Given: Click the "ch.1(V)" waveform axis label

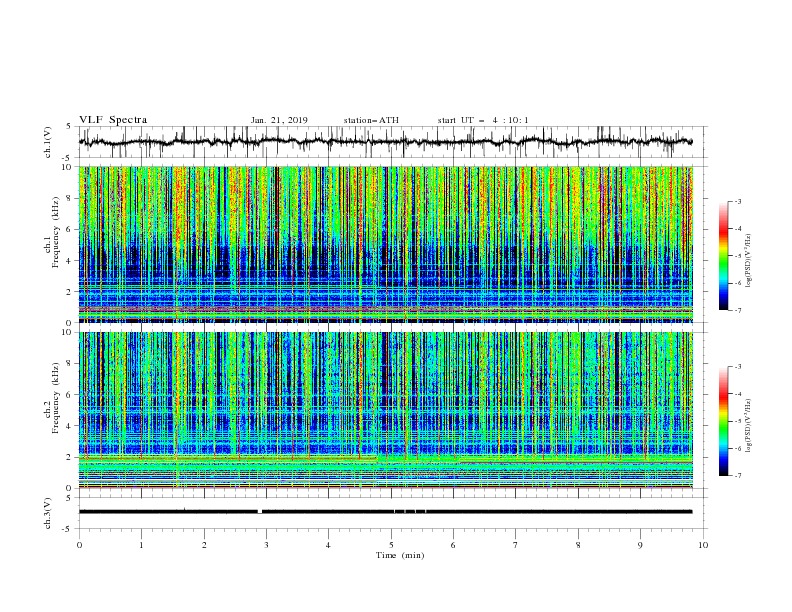Looking at the screenshot, I should point(48,142).
